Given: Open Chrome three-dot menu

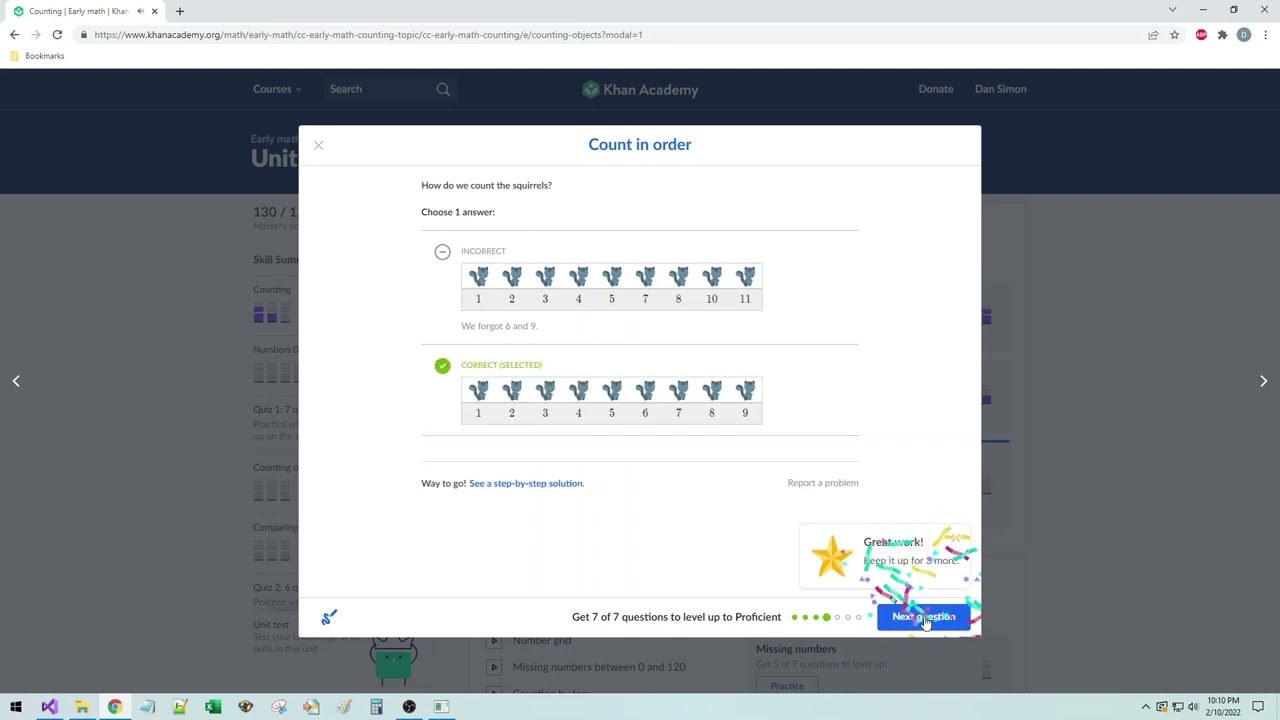Looking at the screenshot, I should coord(1265,35).
